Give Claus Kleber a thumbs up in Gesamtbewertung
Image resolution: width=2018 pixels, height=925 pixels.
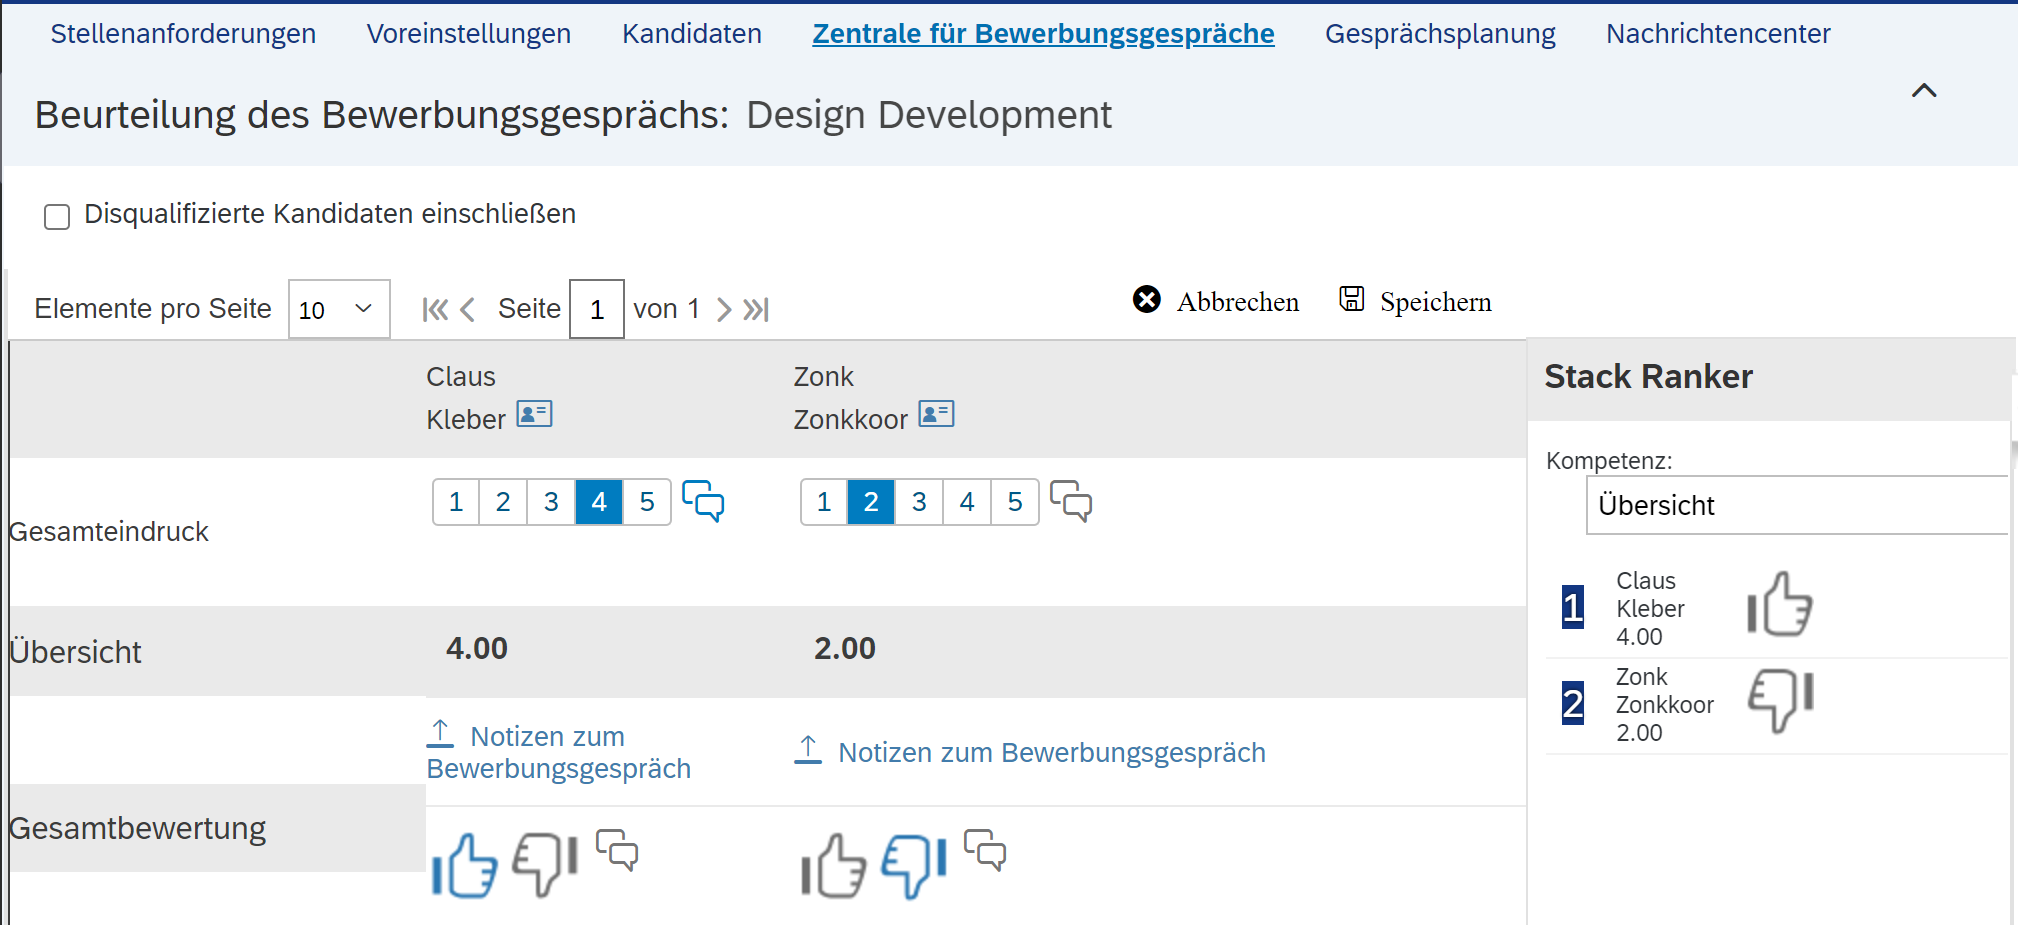point(464,865)
